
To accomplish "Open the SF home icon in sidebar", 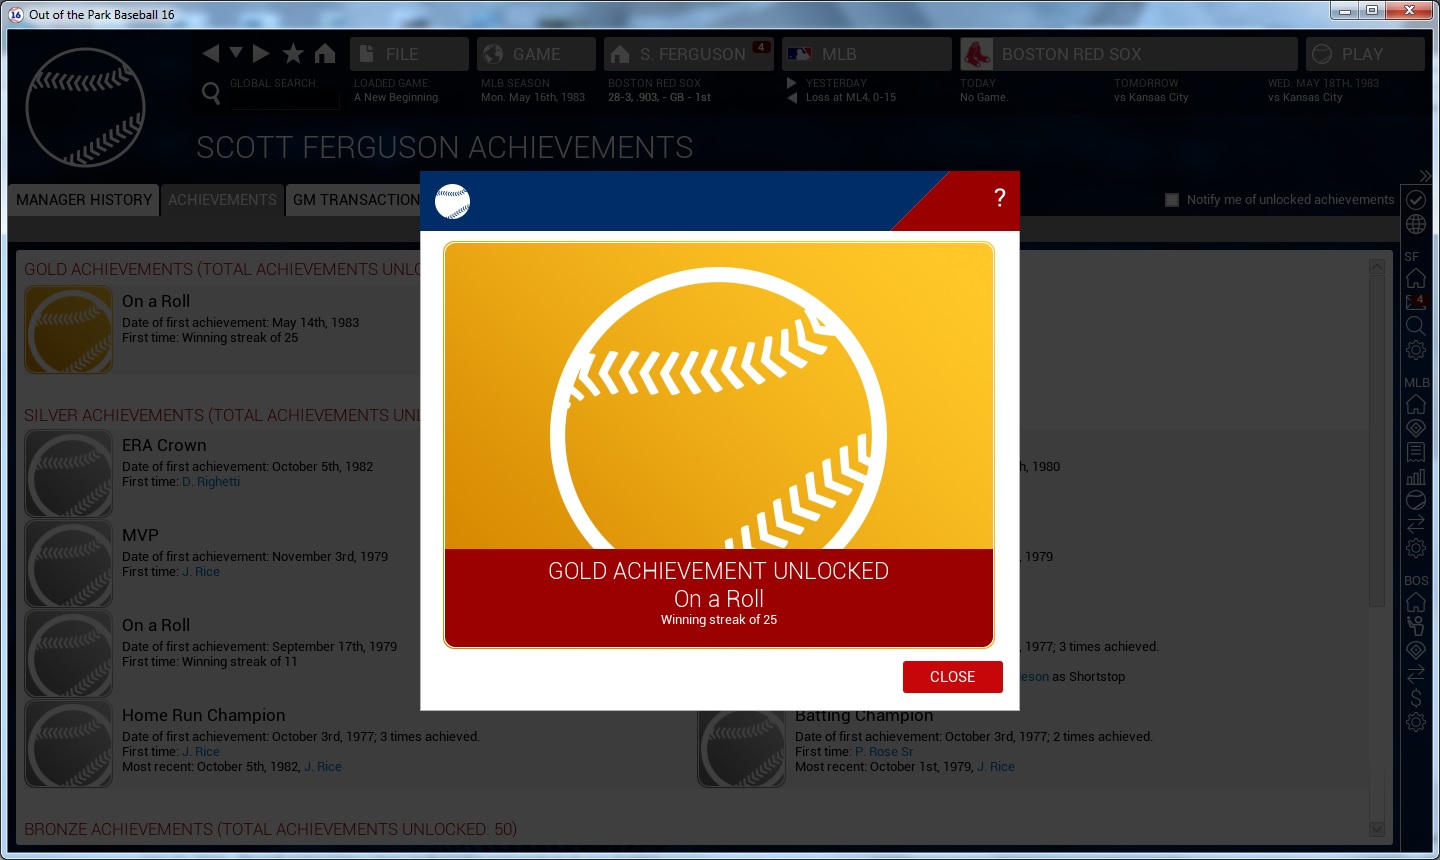I will point(1416,278).
